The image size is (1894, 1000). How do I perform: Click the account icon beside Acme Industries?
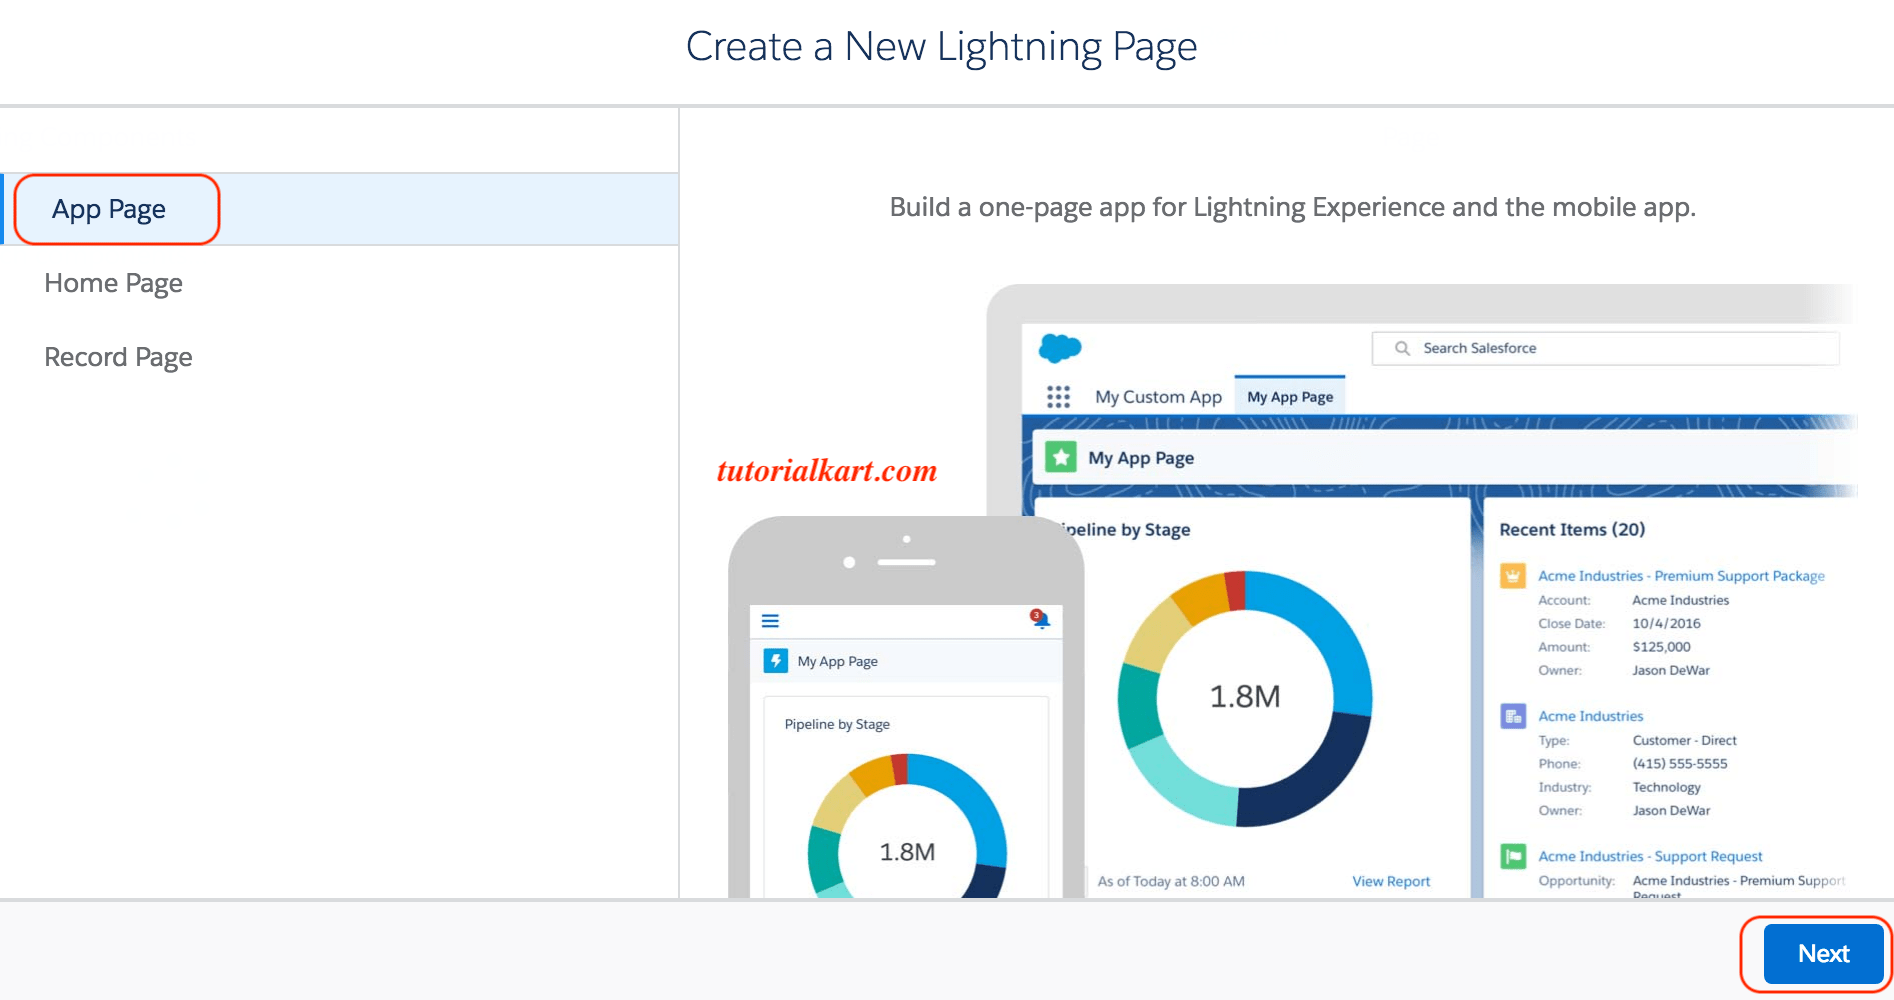pos(1511,716)
